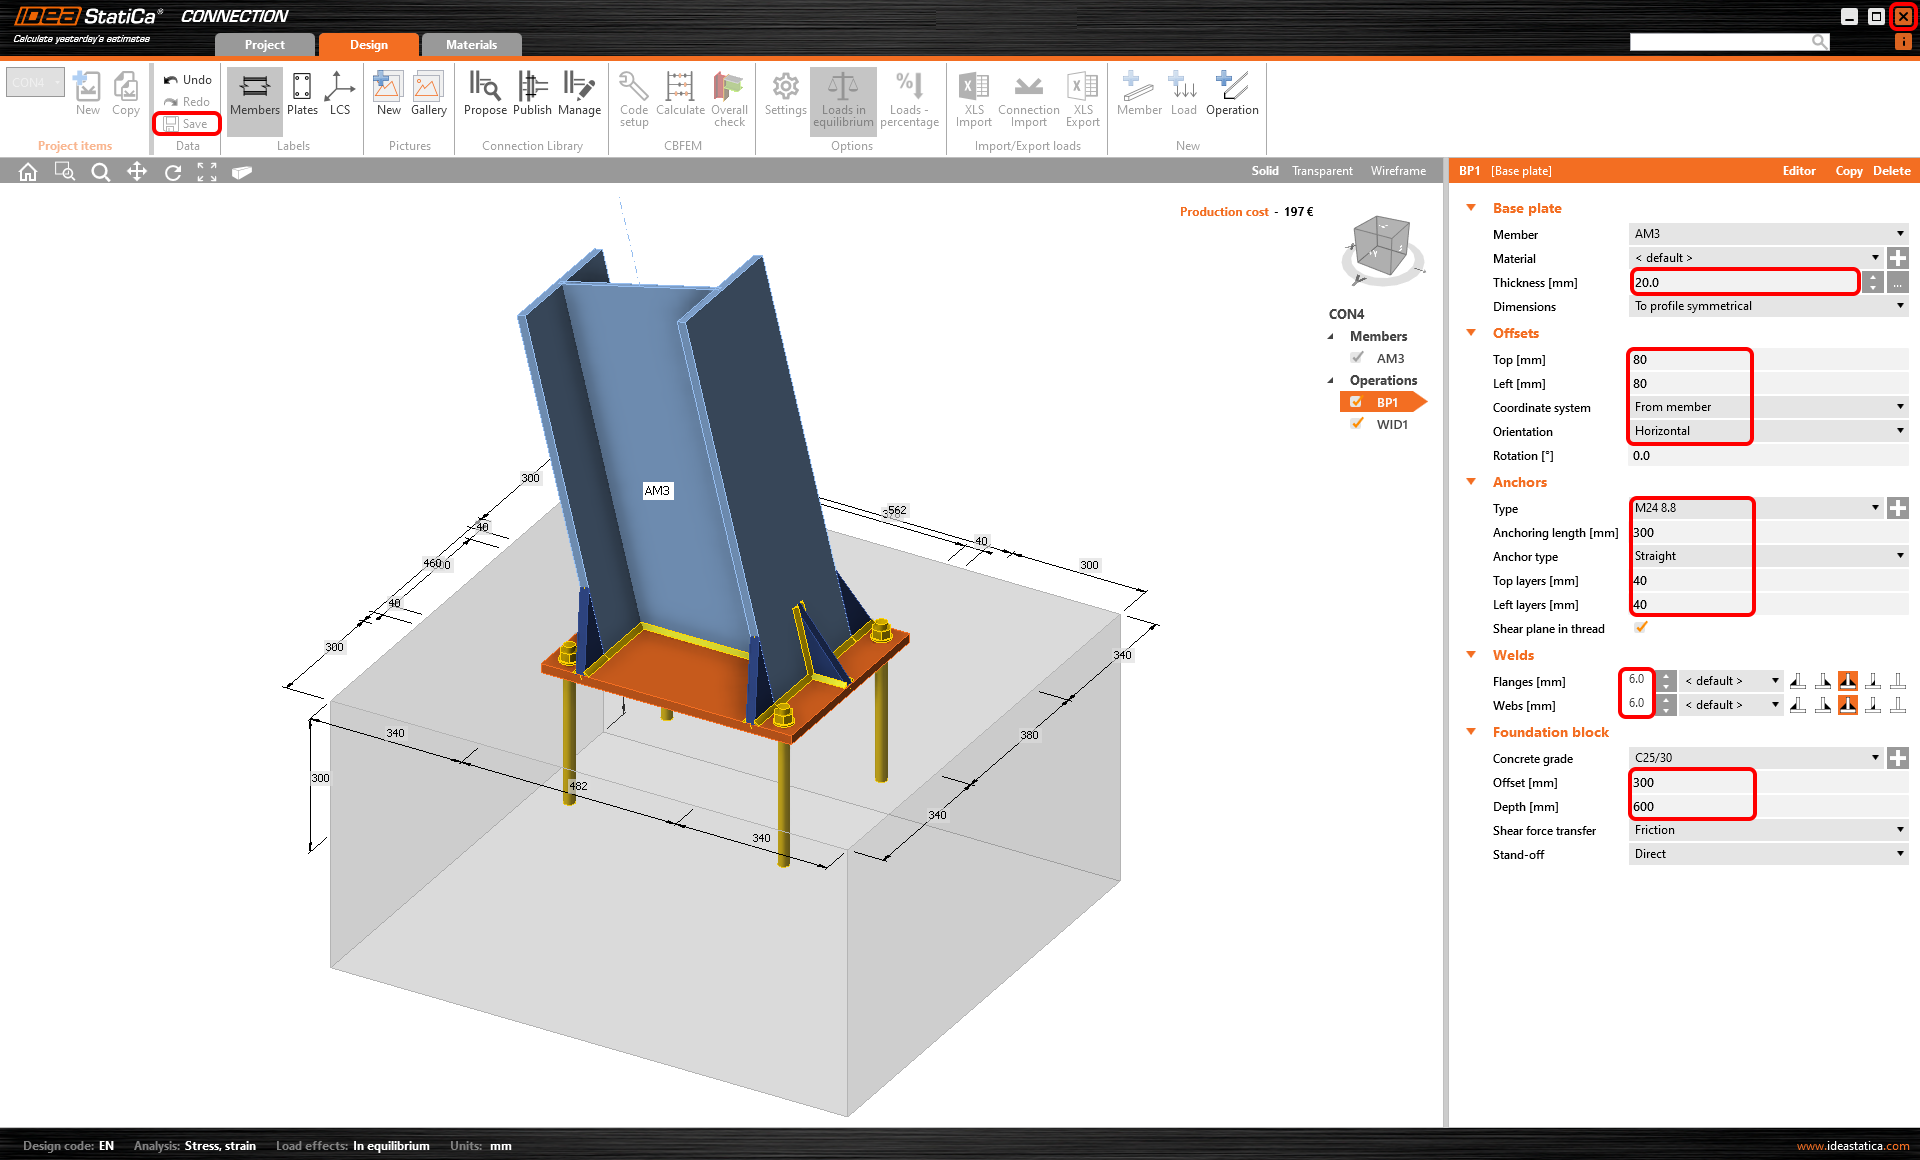The width and height of the screenshot is (1920, 1160).
Task: Click the home view icon
Action: point(28,172)
